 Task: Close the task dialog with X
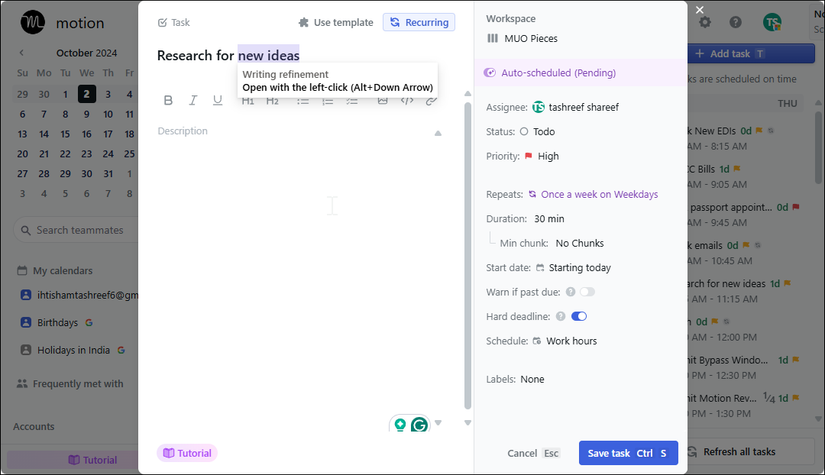pos(699,9)
